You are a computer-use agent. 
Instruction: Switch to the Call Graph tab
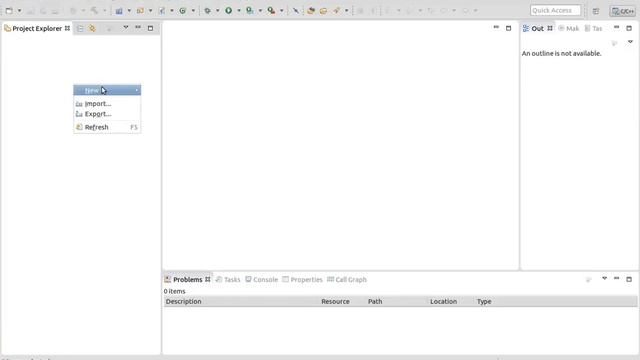coord(347,280)
